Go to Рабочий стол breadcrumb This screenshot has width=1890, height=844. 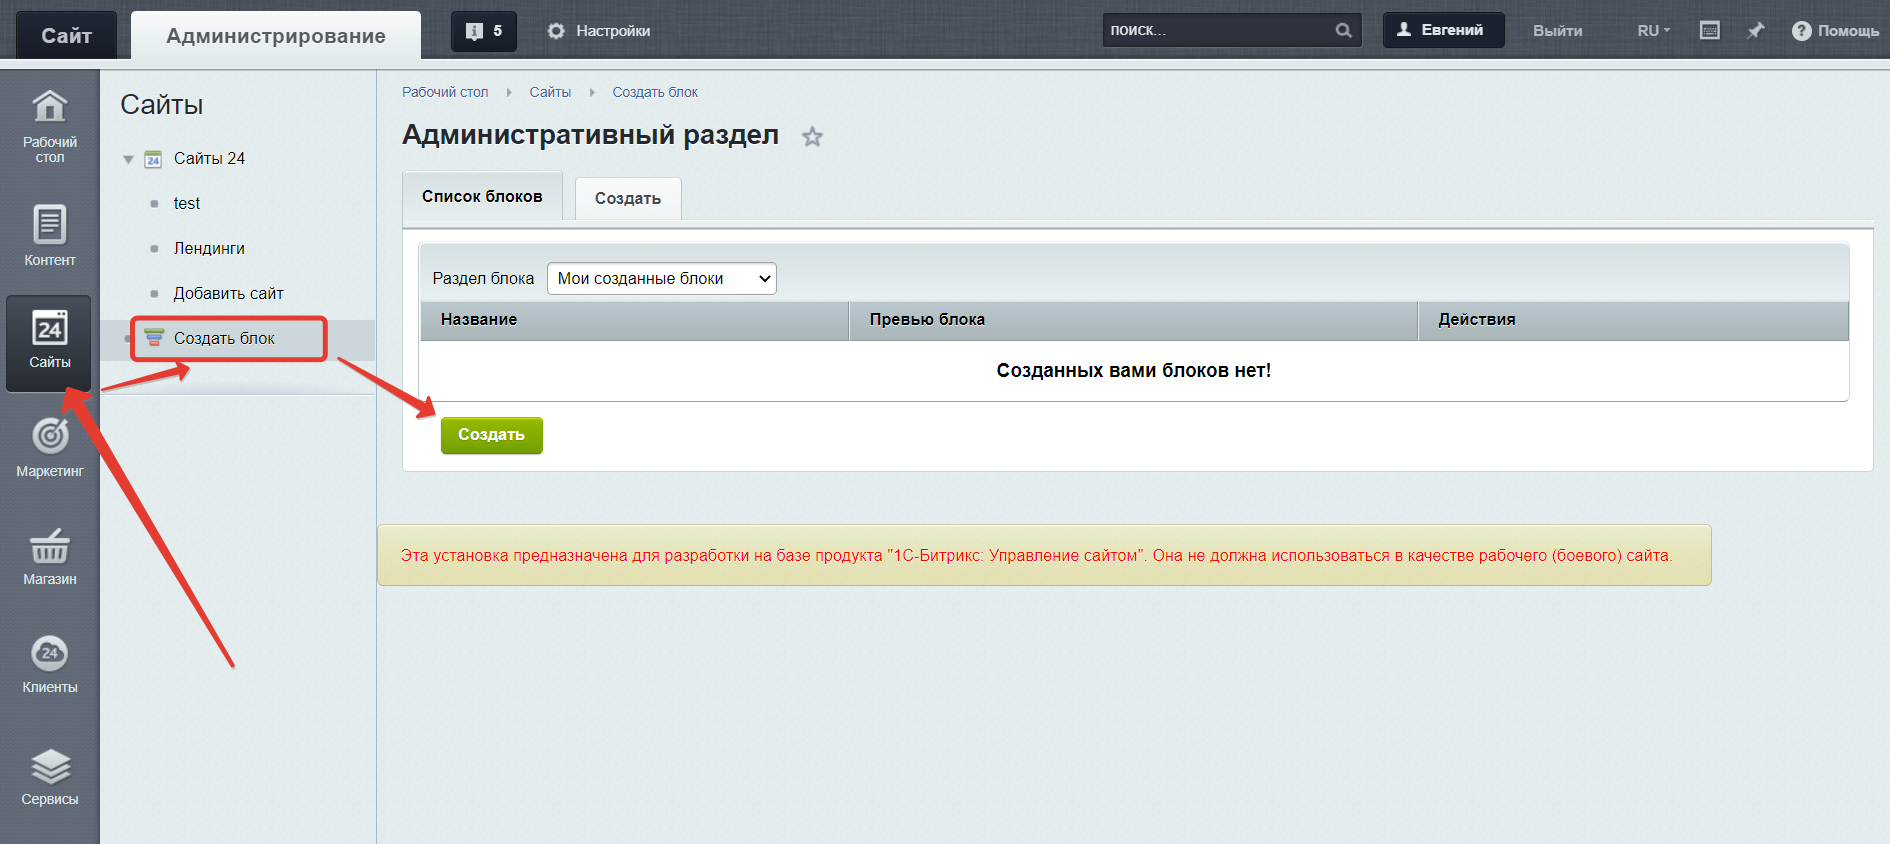coord(445,92)
